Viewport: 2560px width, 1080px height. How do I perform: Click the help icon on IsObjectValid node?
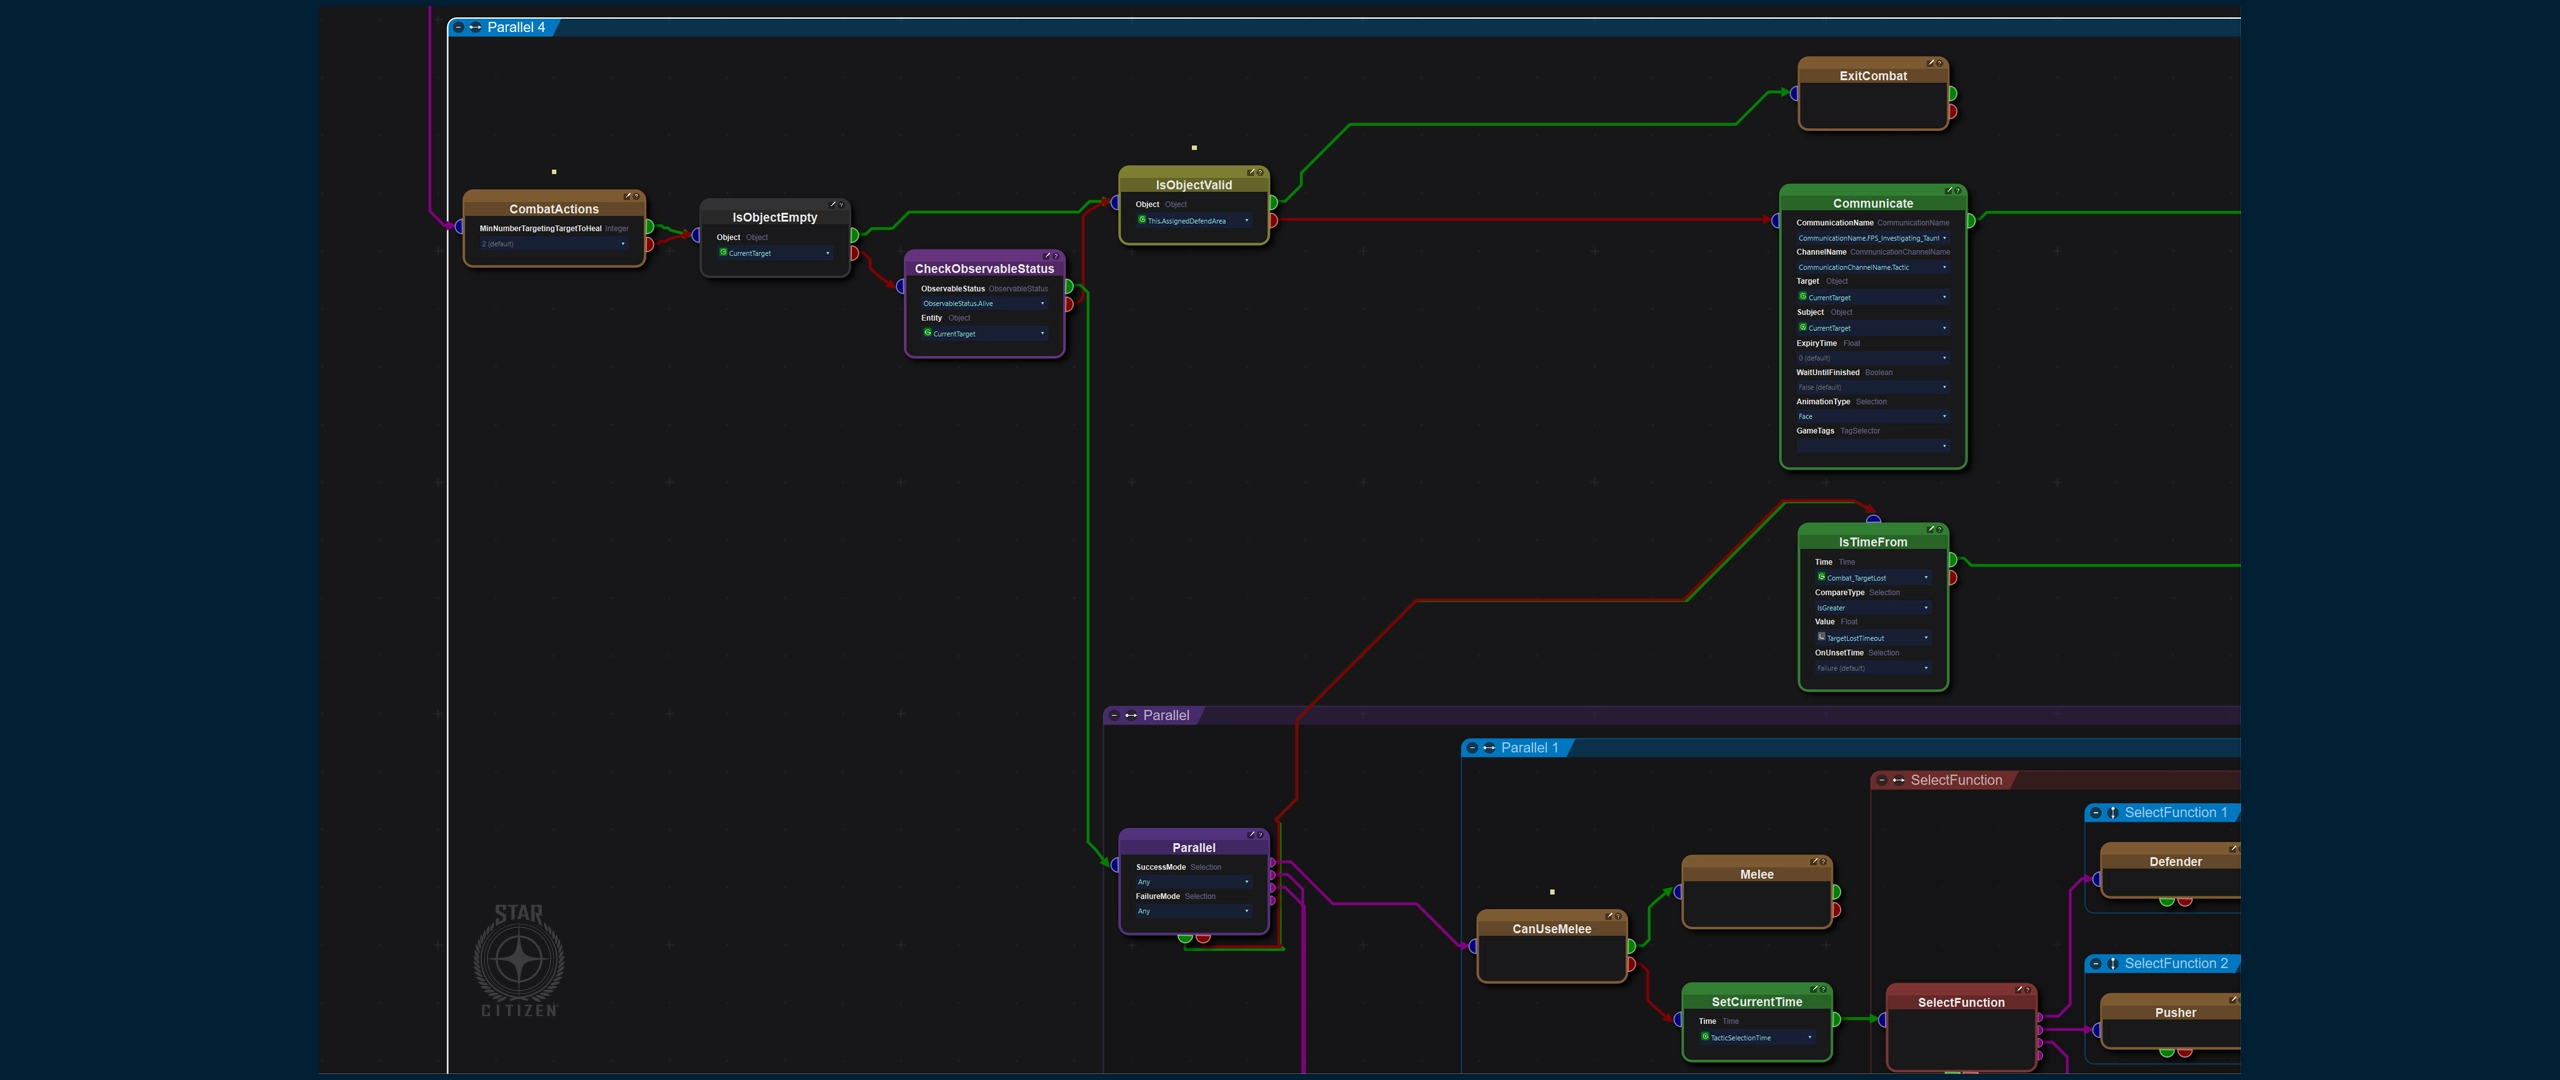click(1260, 172)
